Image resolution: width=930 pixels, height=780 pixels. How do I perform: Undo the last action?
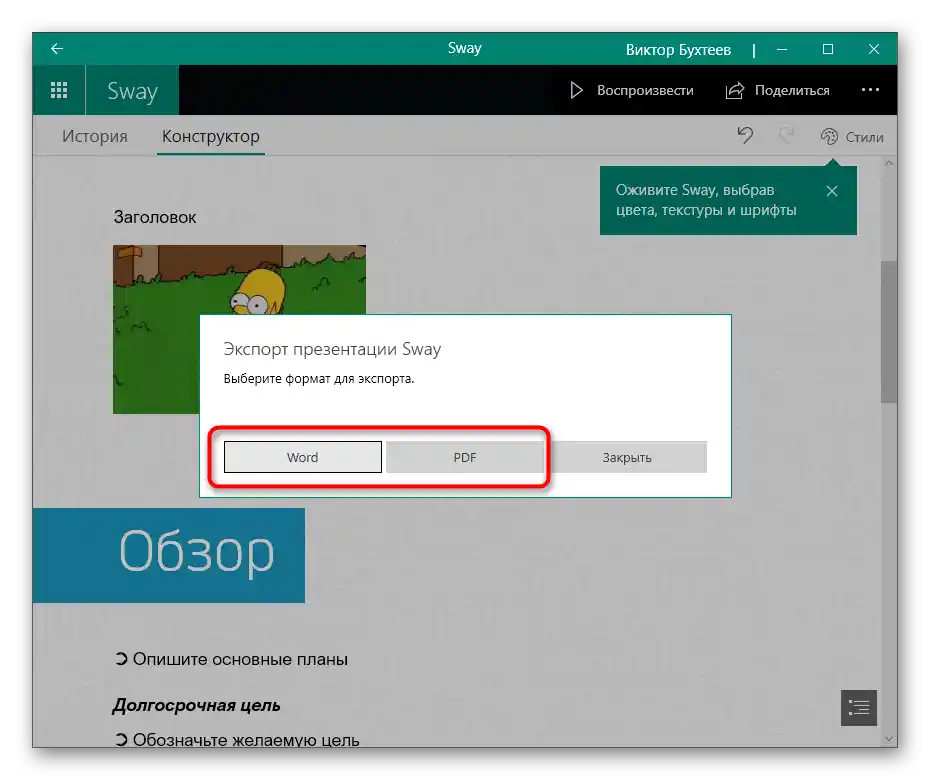(x=745, y=136)
